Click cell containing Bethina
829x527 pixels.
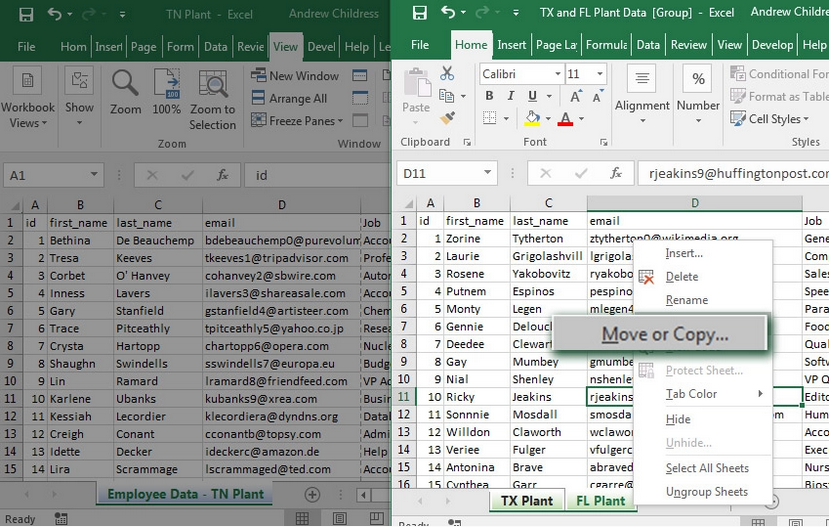80,241
